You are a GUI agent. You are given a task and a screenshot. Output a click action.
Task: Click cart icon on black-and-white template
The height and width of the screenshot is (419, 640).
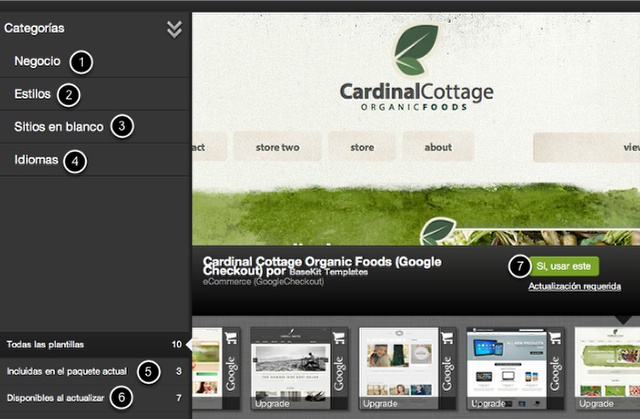point(339,337)
